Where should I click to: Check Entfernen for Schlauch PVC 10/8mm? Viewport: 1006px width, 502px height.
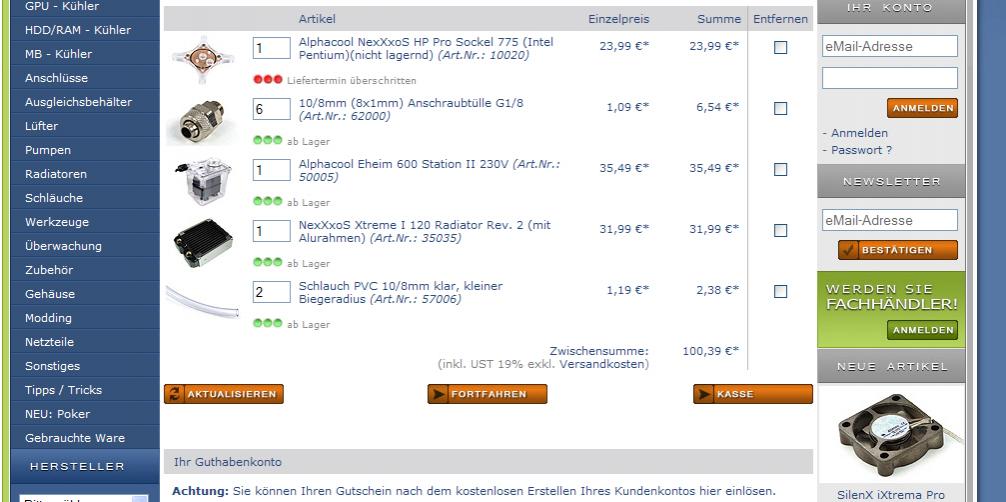[780, 291]
